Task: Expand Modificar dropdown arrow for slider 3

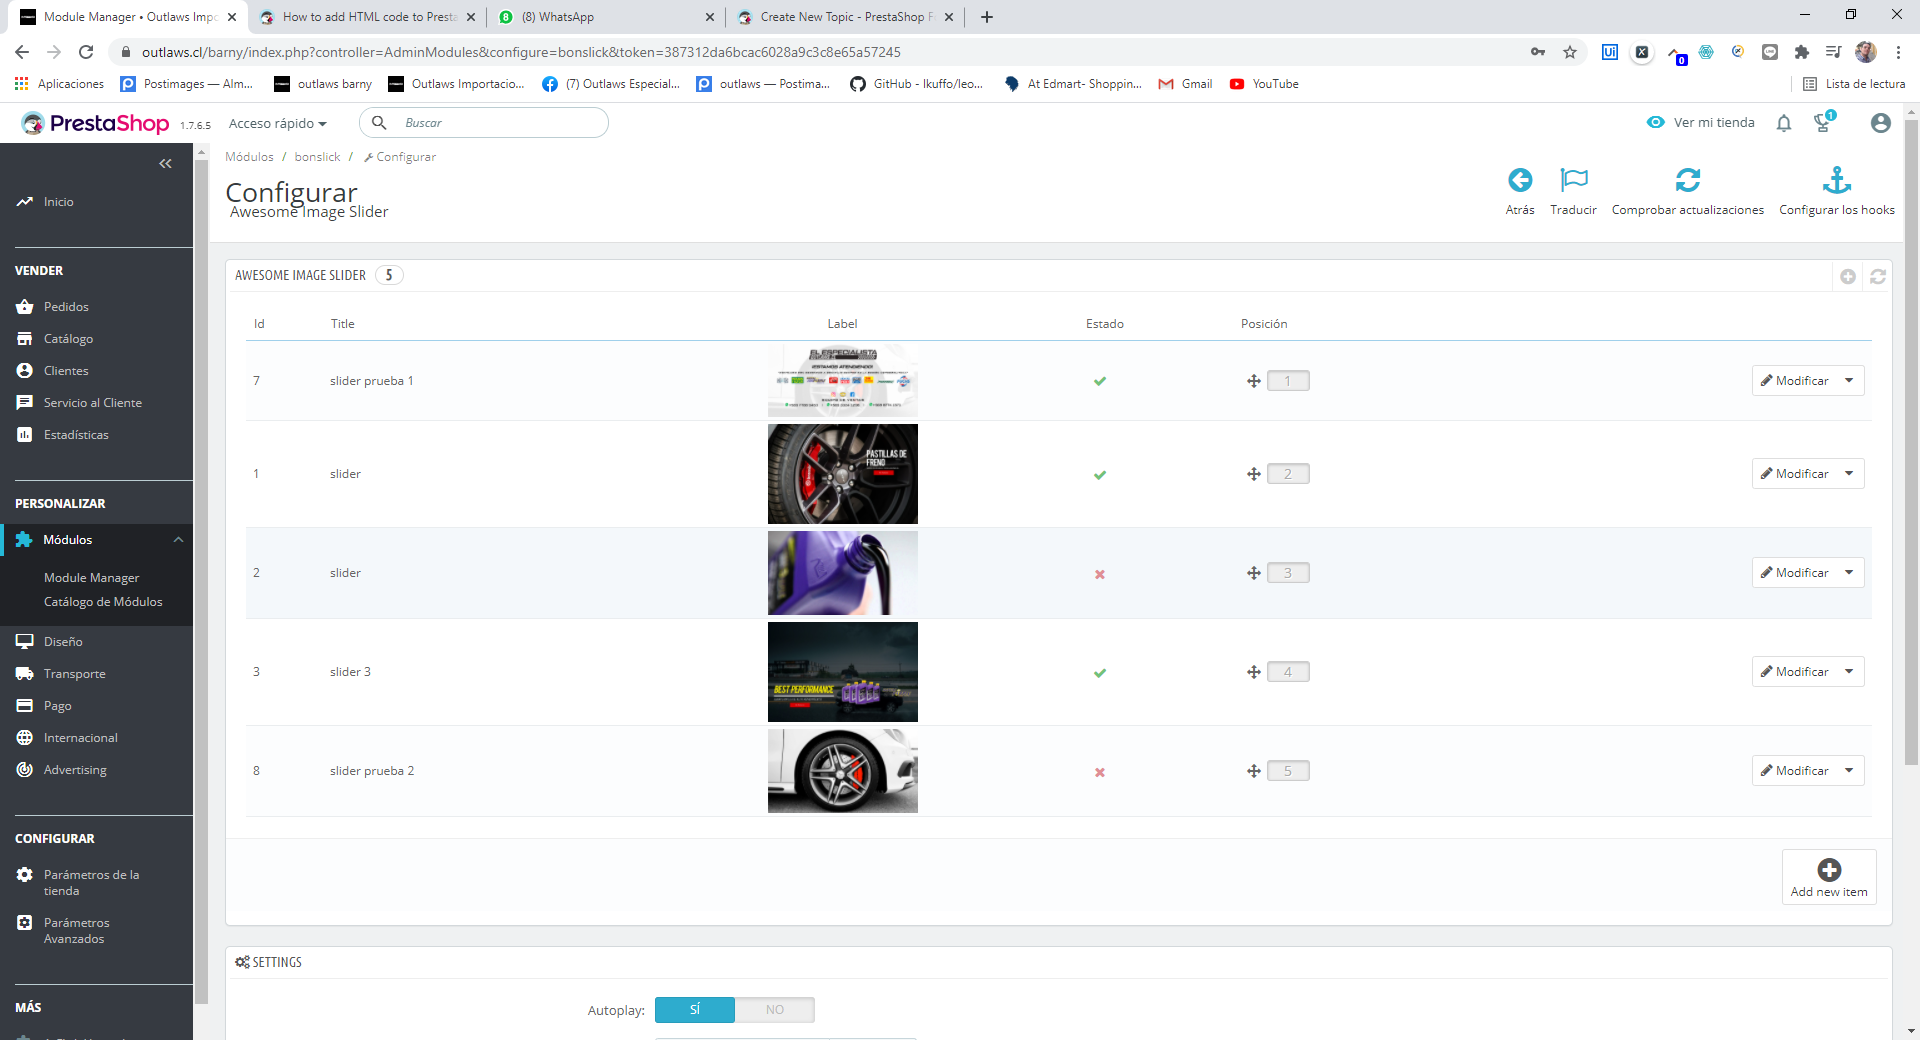Action: coord(1850,672)
